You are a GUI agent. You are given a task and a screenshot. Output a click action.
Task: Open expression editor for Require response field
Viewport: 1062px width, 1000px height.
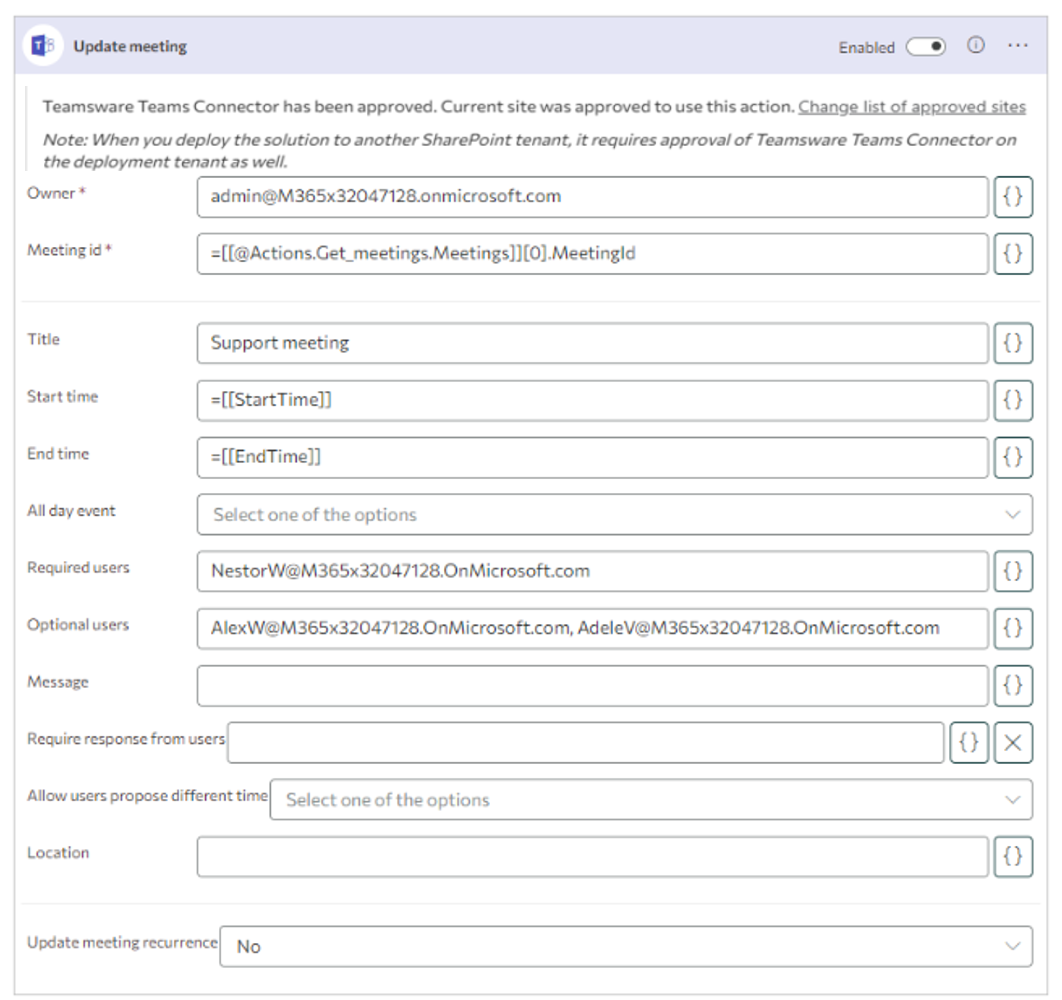pyautogui.click(x=969, y=743)
